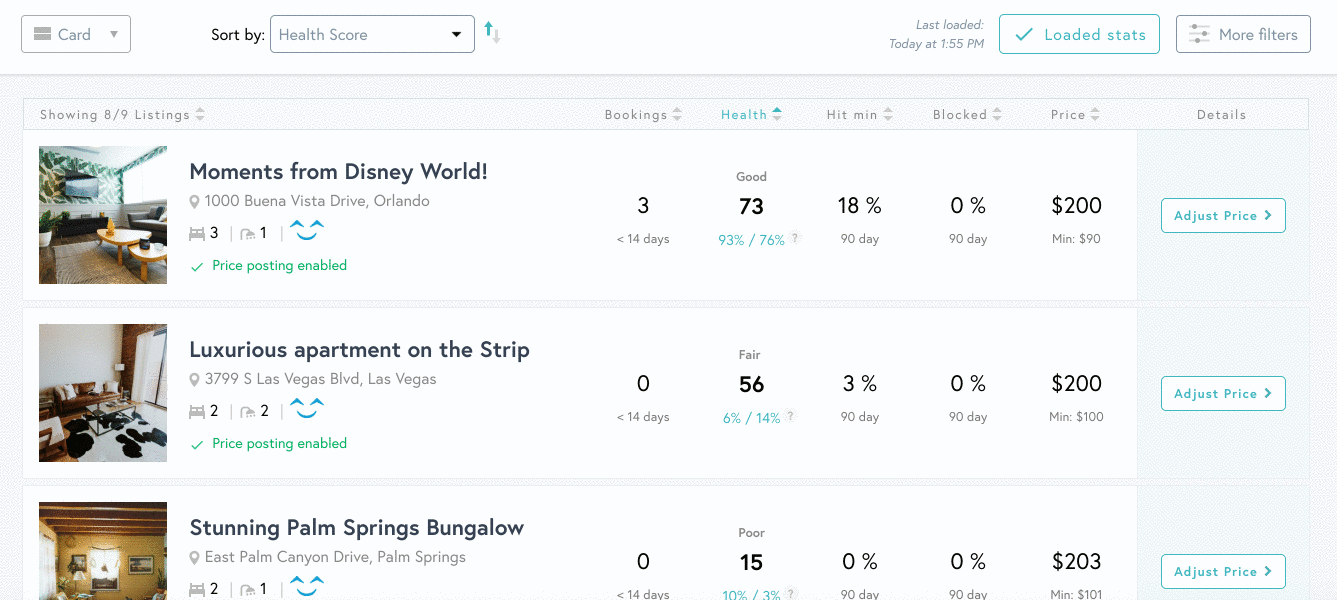Viewport: 1337px width, 600px height.
Task: Open Luxurious apartment on the Strip title
Action: (x=360, y=349)
